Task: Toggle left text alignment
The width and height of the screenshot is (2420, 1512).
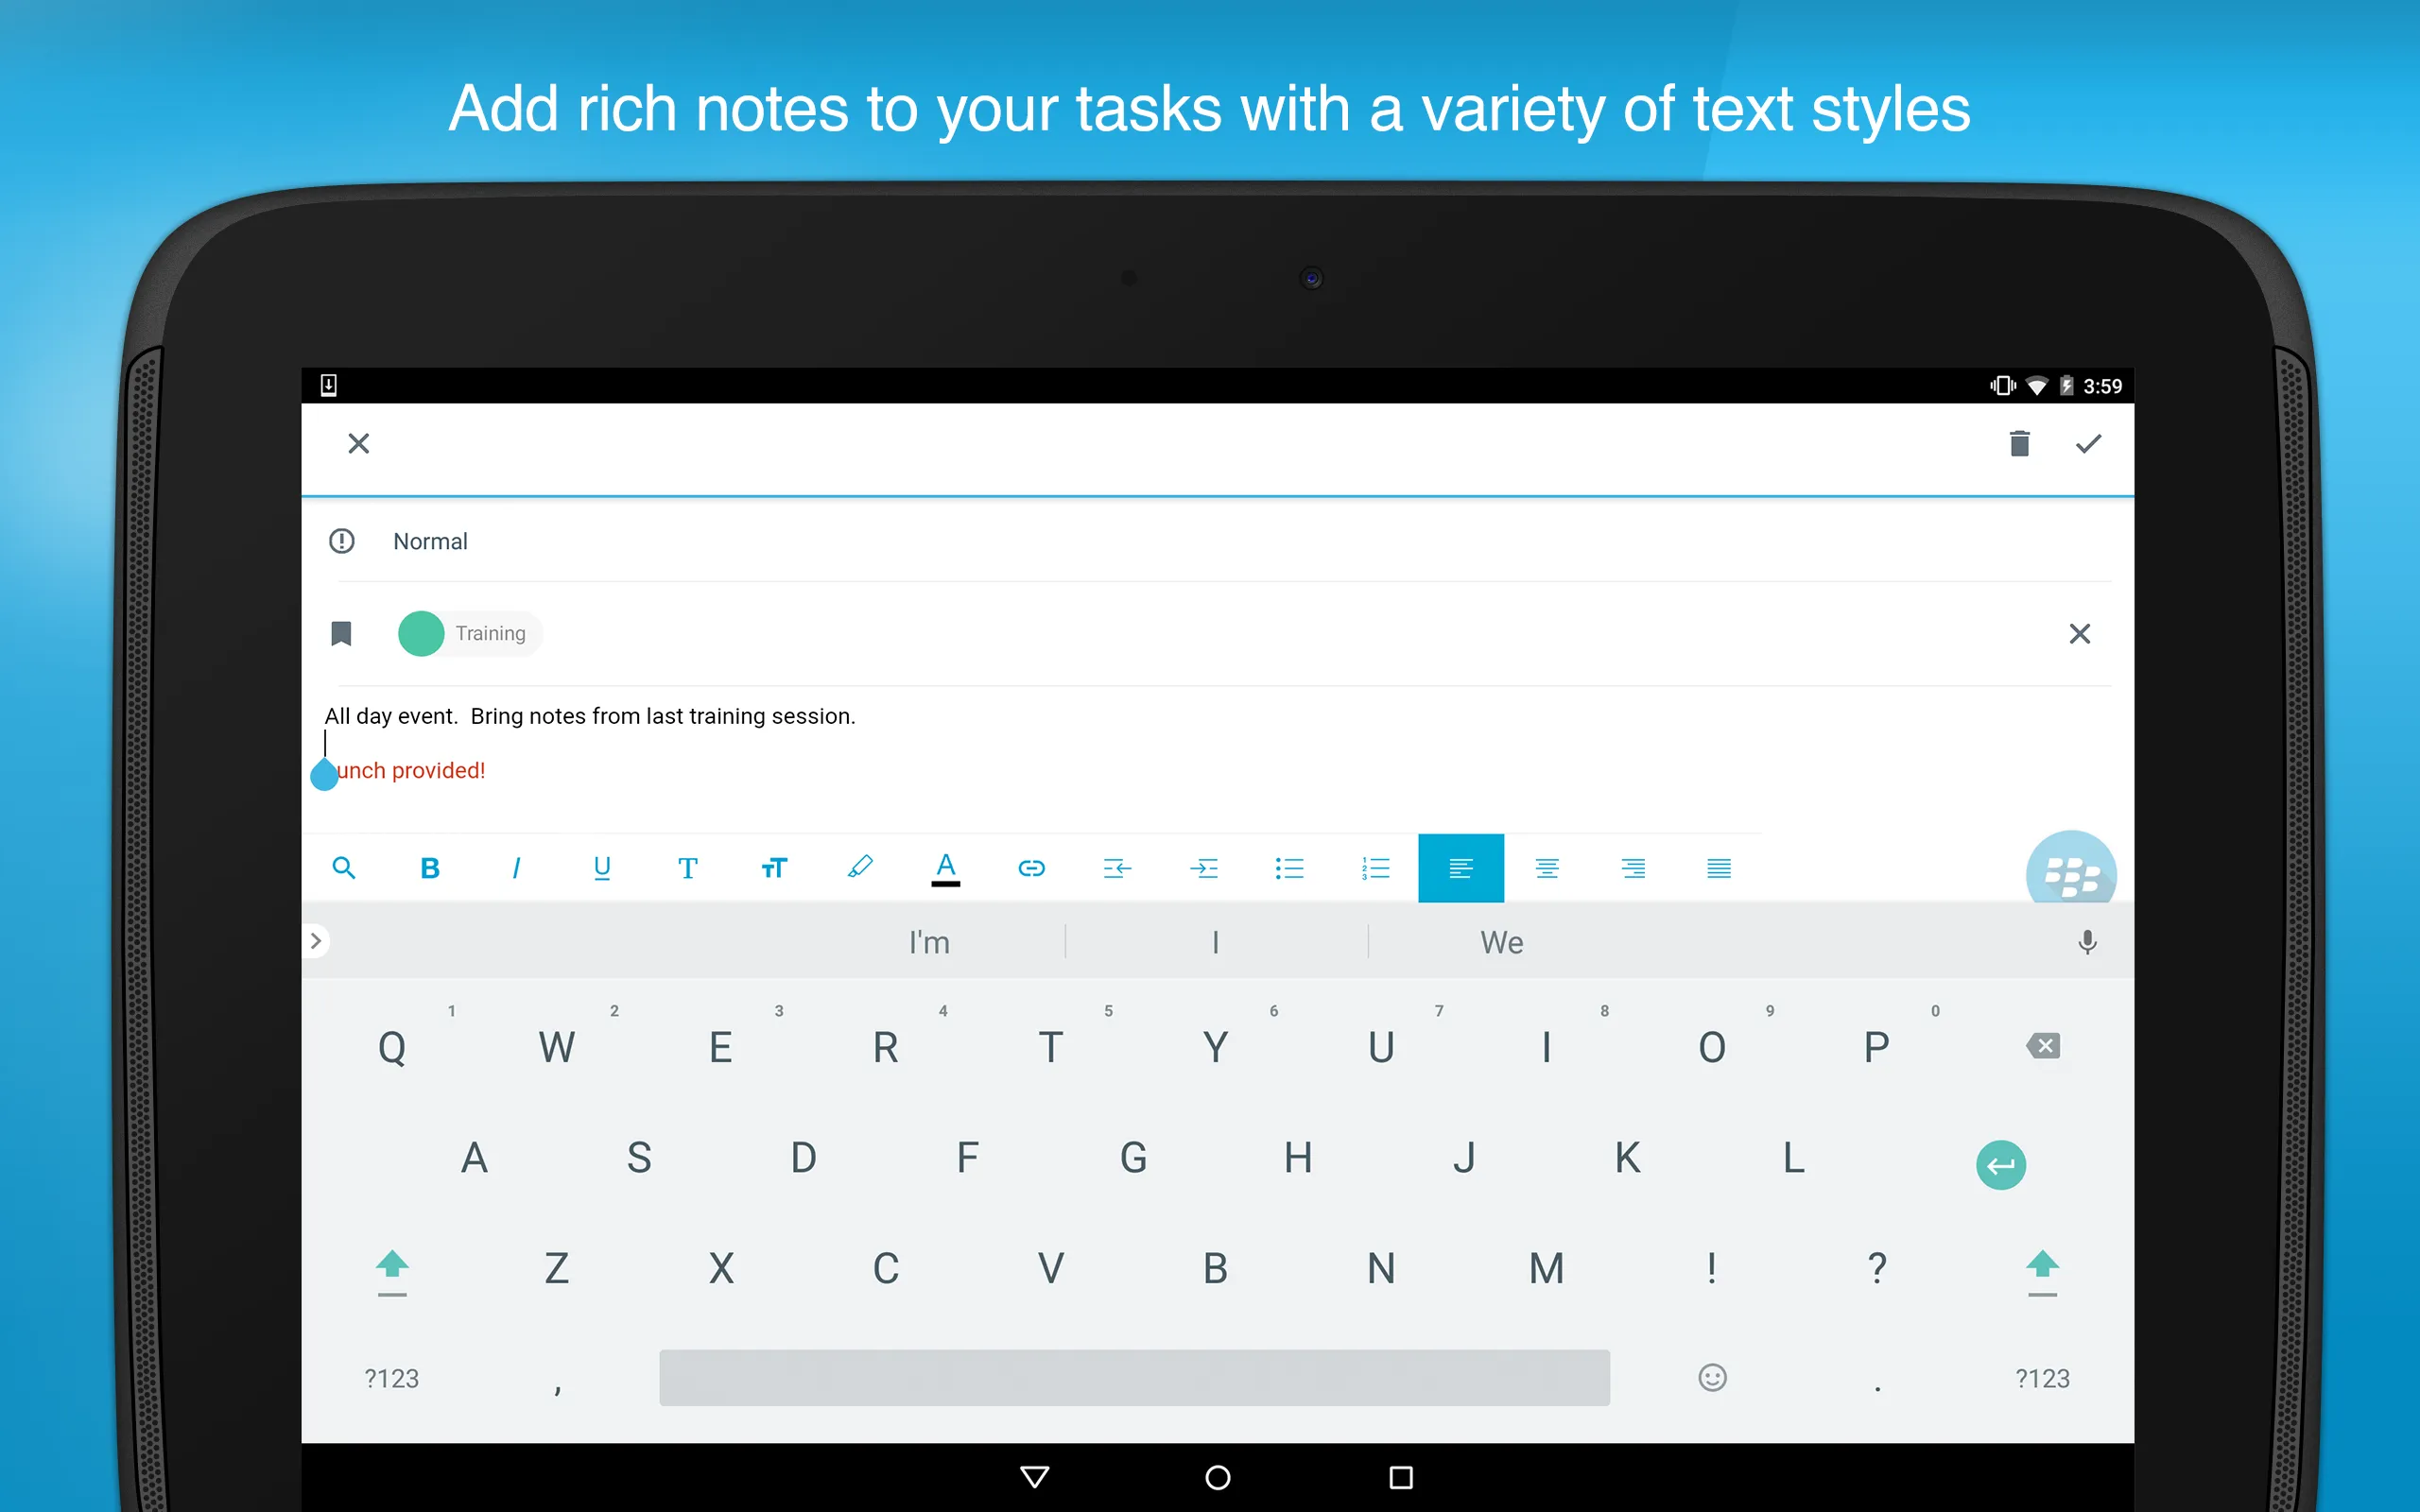Action: (1461, 868)
